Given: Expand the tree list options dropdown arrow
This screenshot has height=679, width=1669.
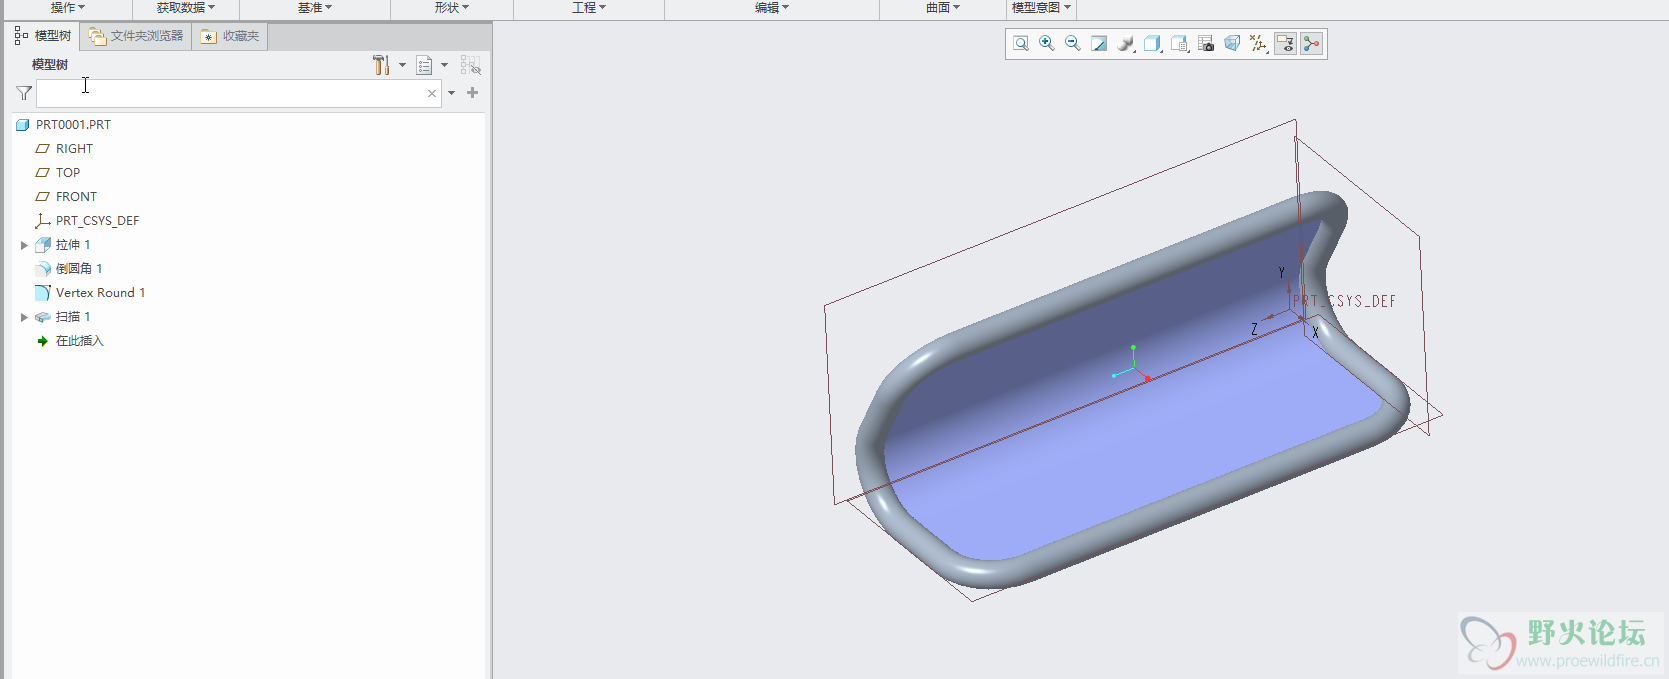Looking at the screenshot, I should point(445,65).
